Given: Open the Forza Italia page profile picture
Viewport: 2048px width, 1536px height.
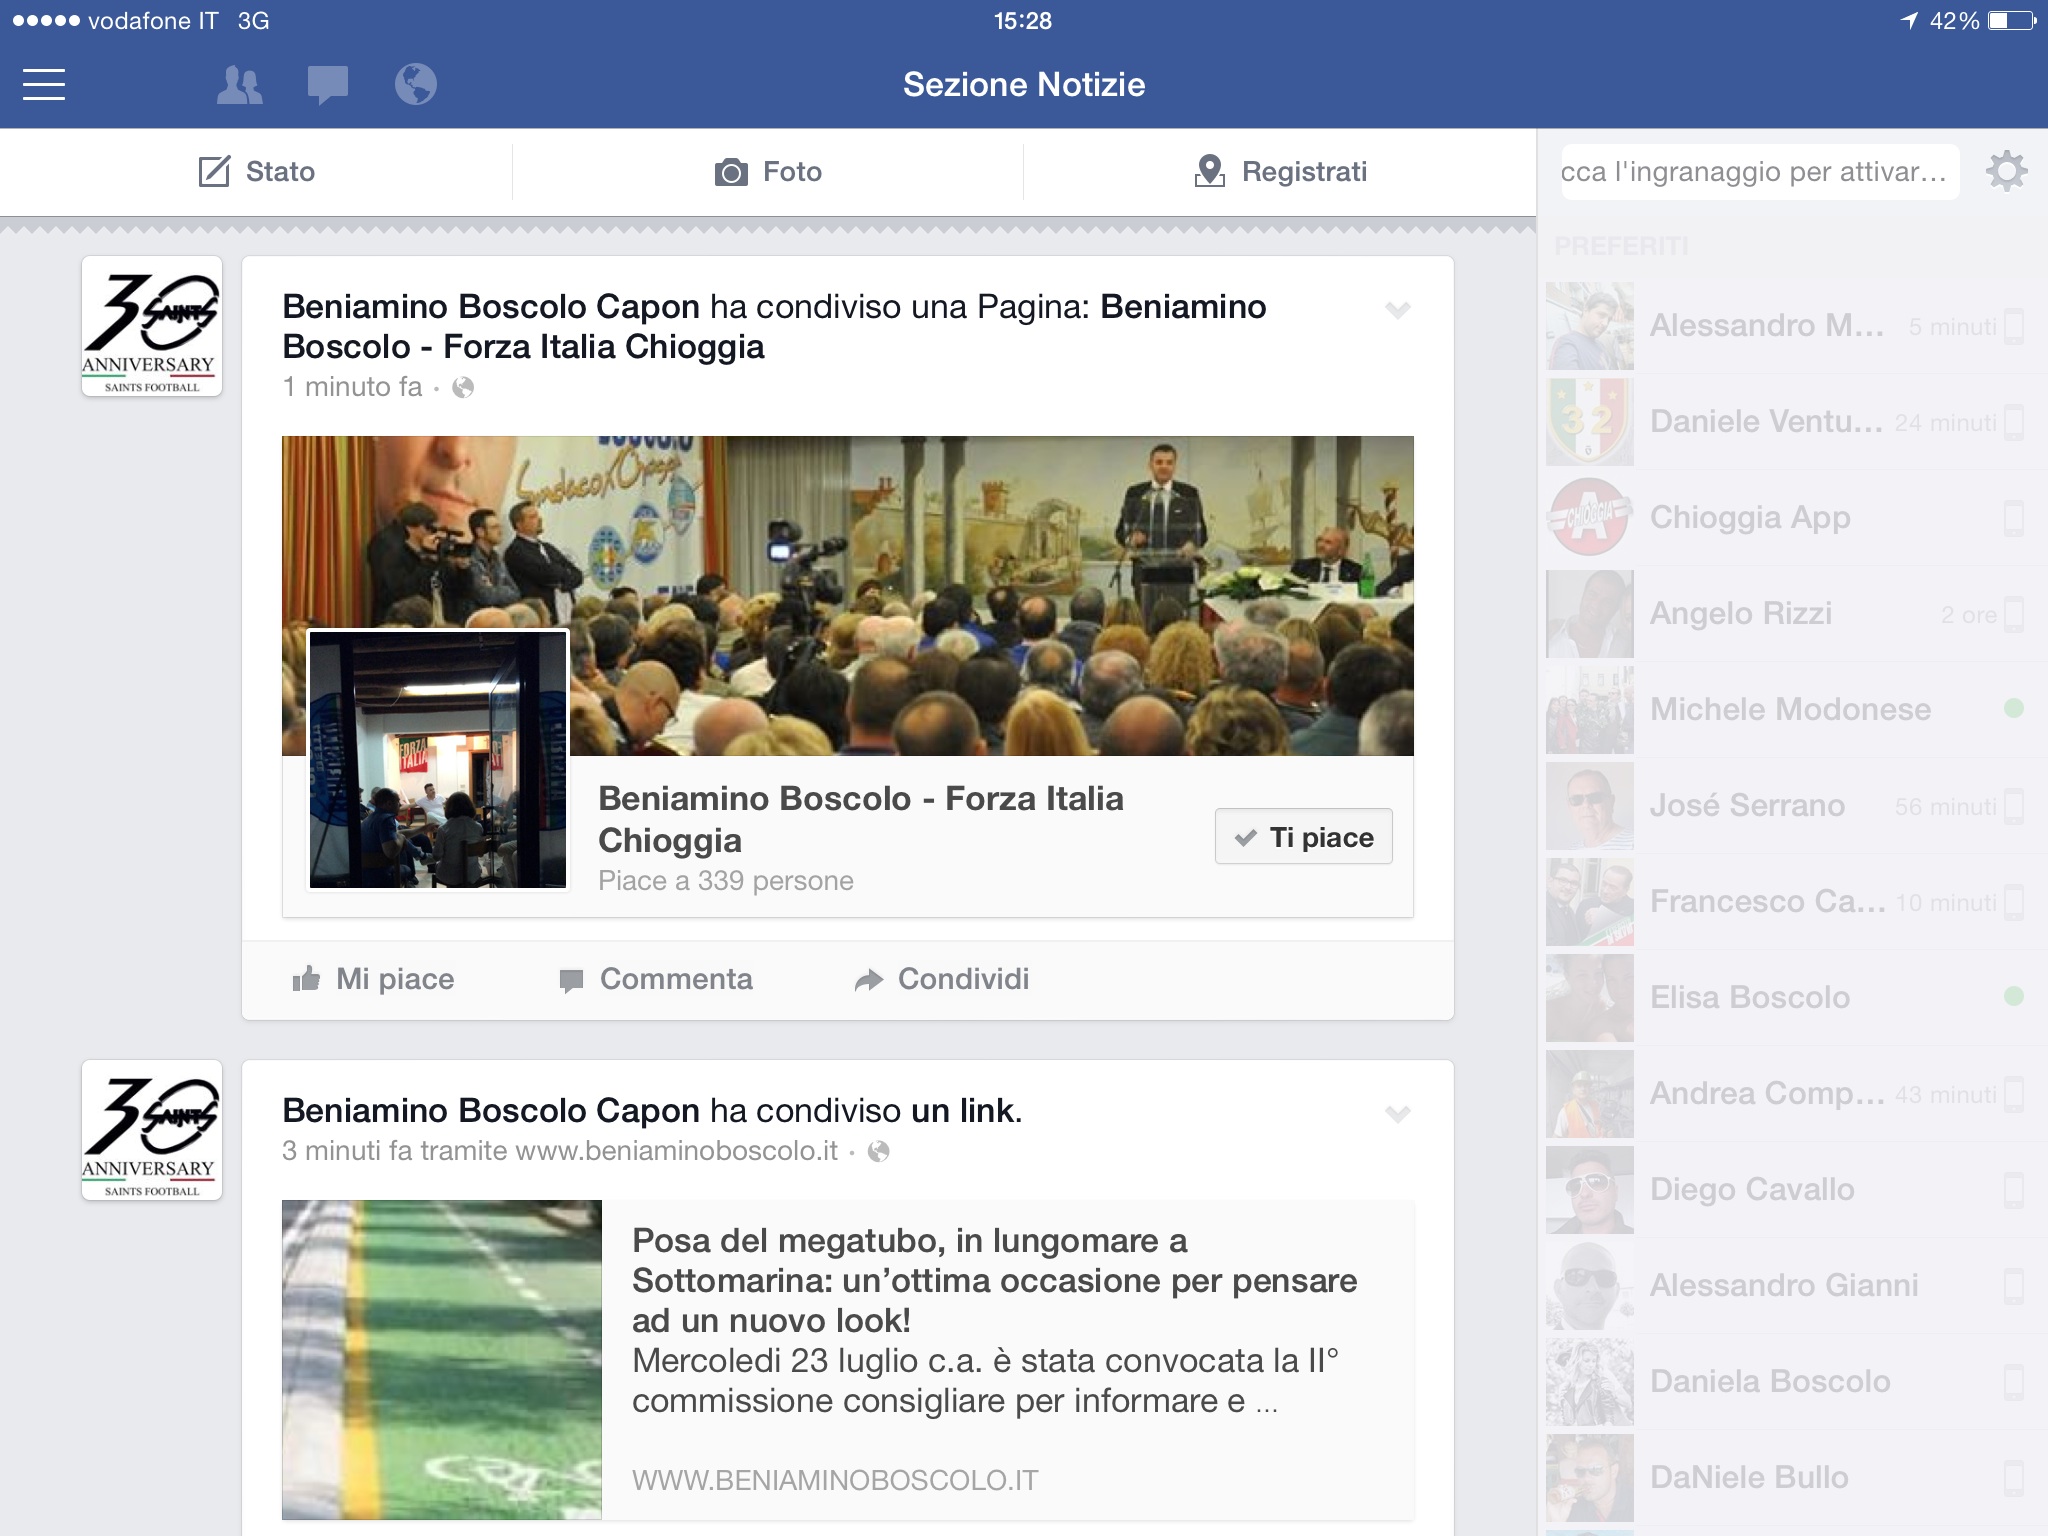Looking at the screenshot, I should click(x=438, y=759).
